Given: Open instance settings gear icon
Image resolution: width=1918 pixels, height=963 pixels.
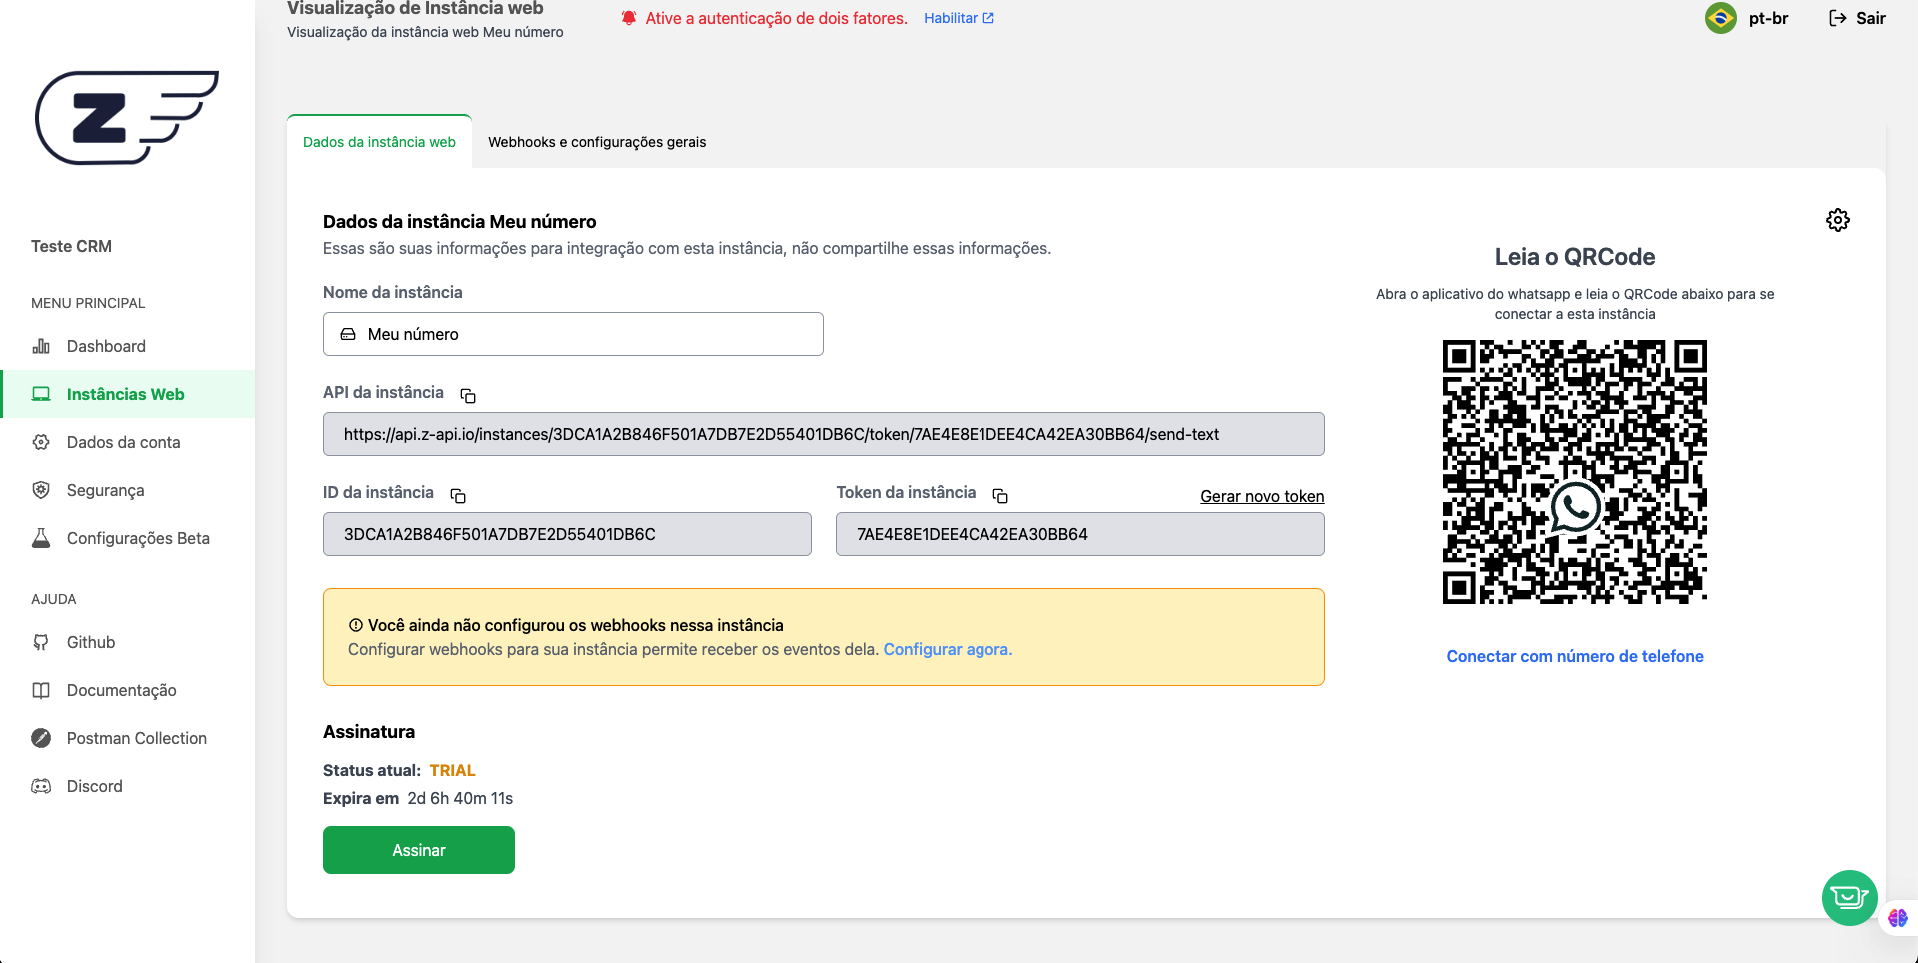Looking at the screenshot, I should click(1838, 220).
